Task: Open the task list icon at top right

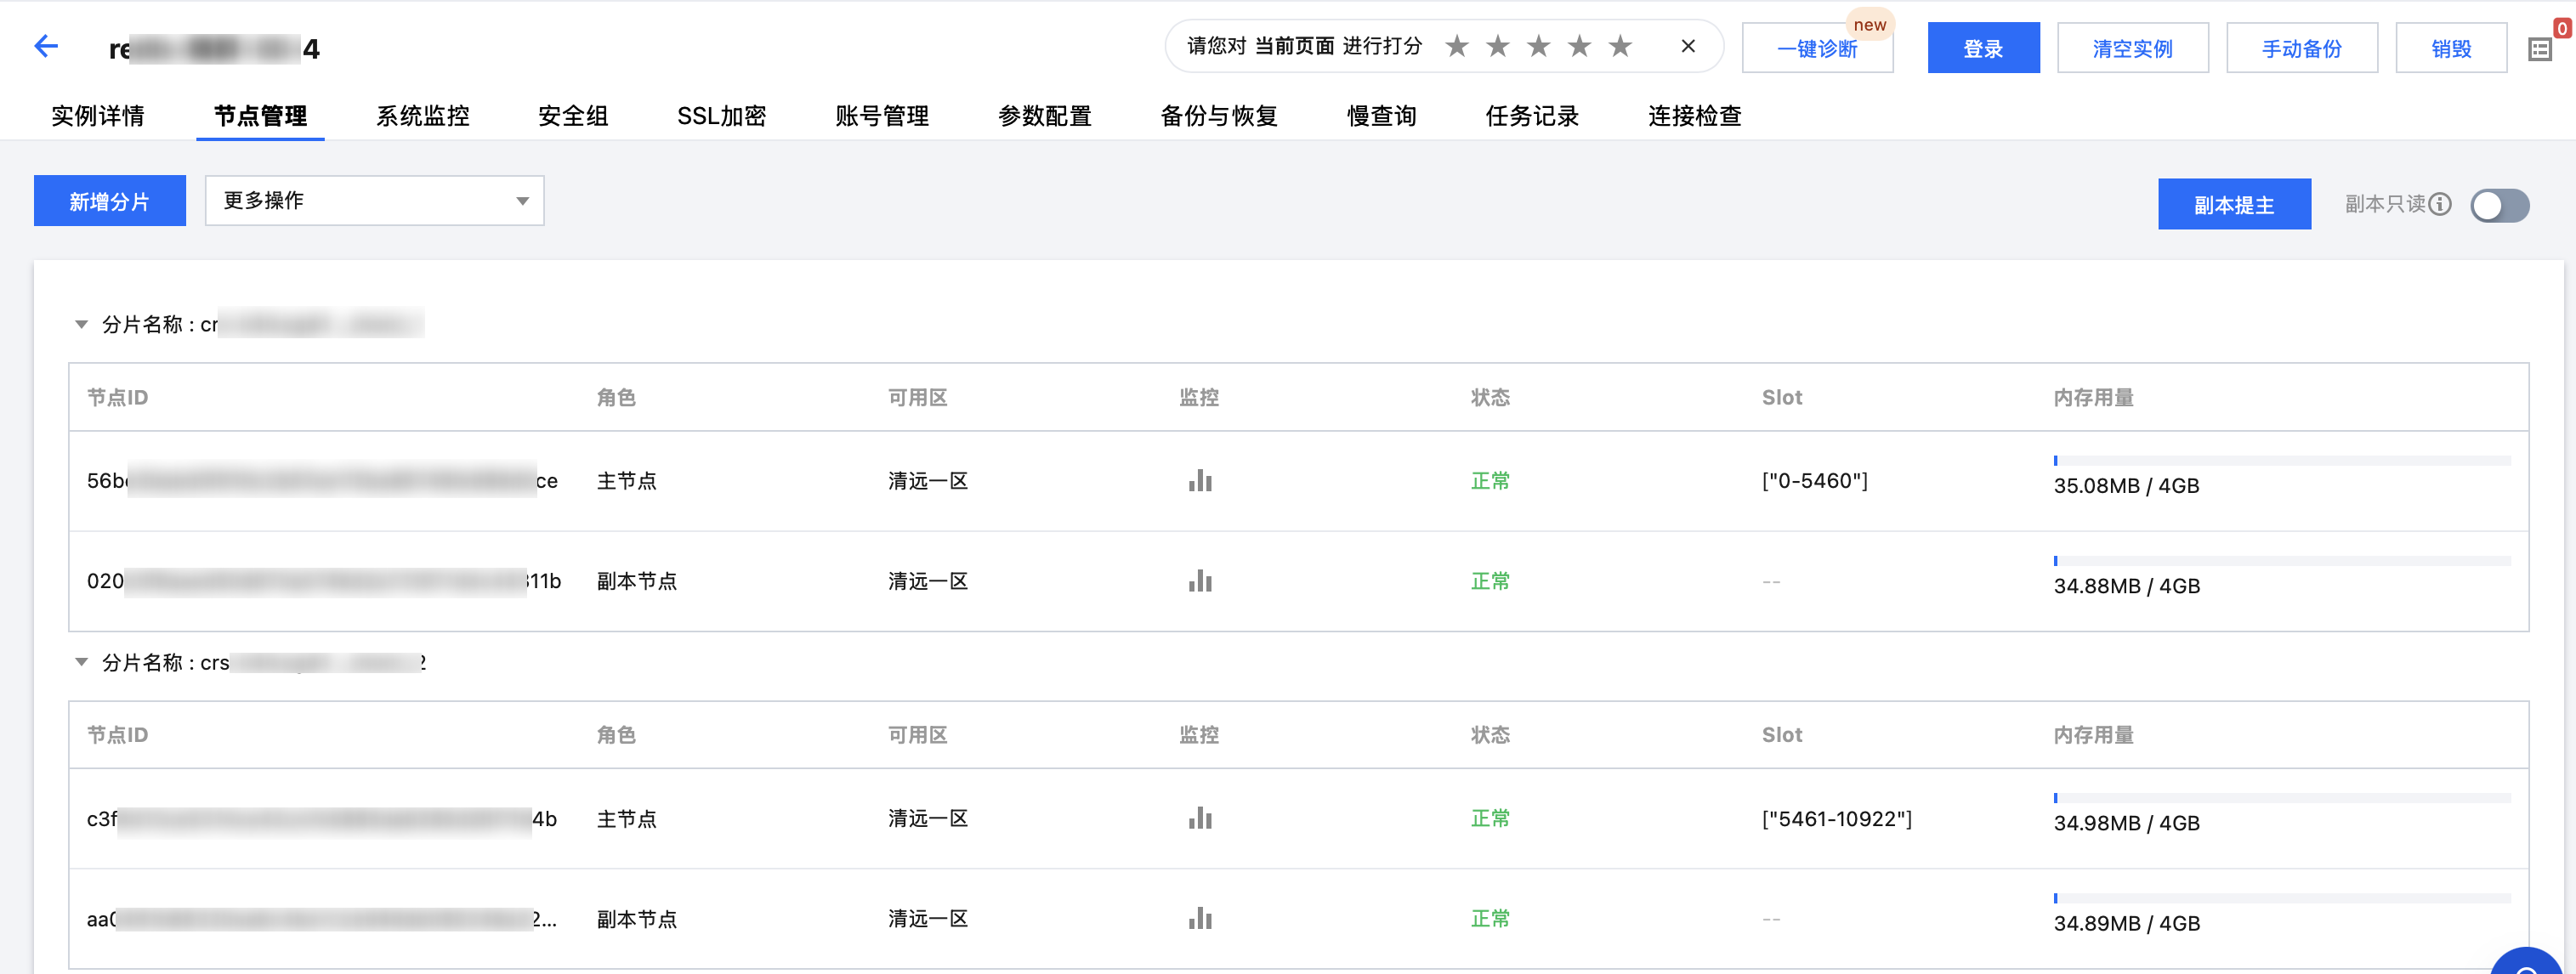Action: (2539, 49)
